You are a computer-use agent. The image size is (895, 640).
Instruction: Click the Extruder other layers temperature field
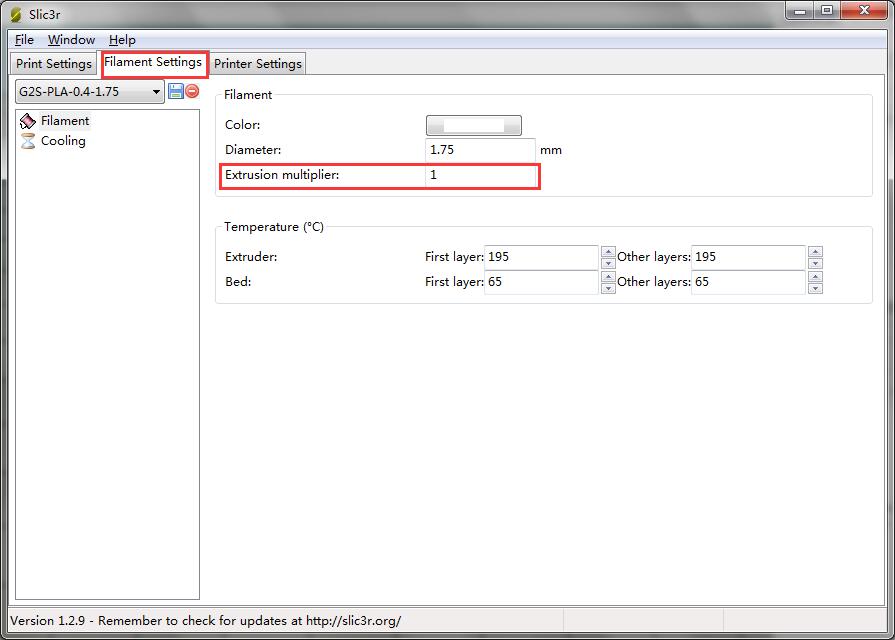pos(748,257)
